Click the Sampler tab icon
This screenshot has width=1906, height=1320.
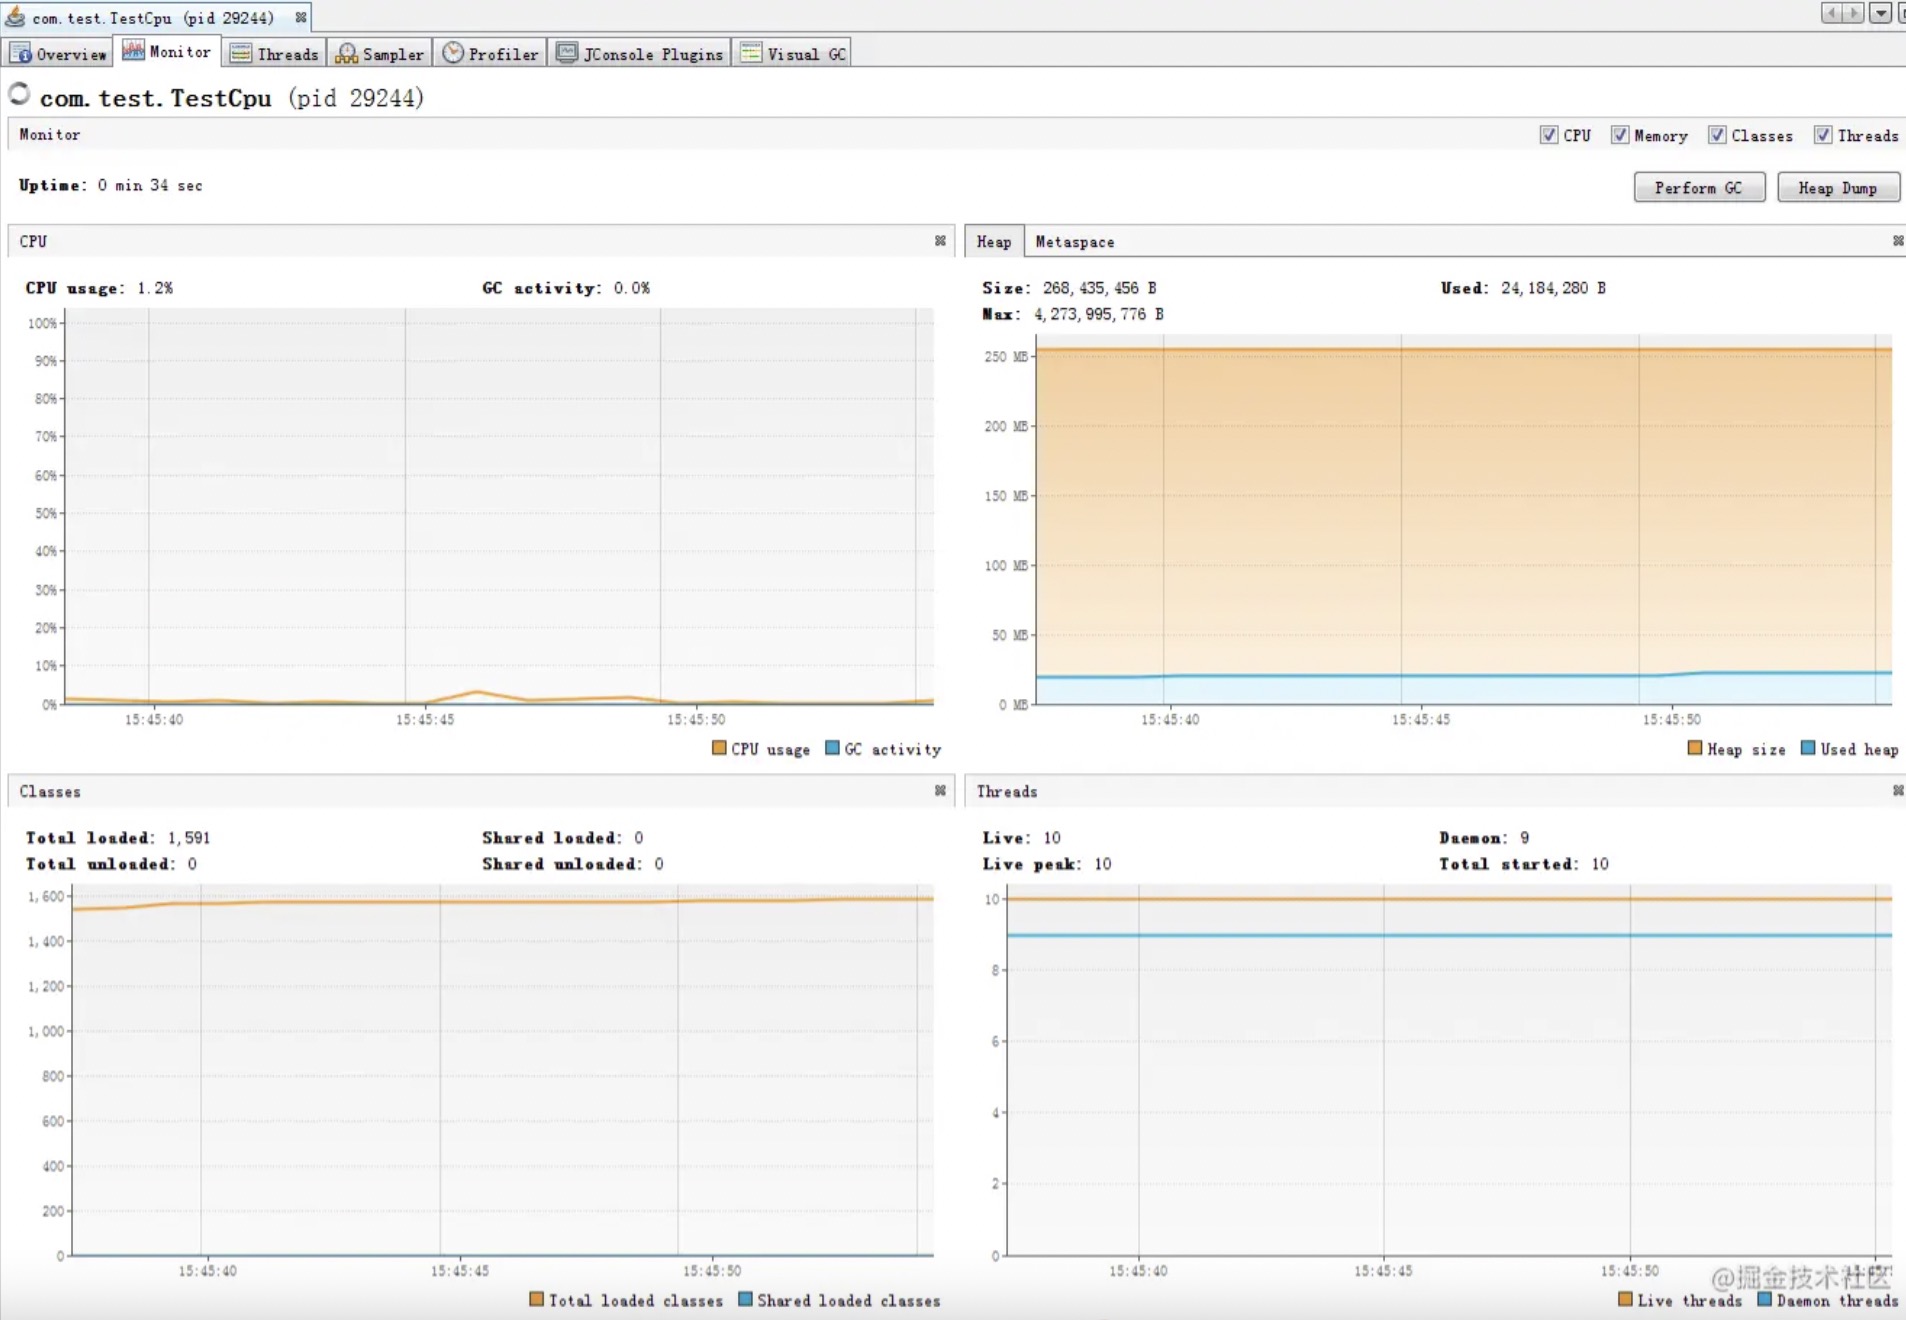[x=346, y=54]
